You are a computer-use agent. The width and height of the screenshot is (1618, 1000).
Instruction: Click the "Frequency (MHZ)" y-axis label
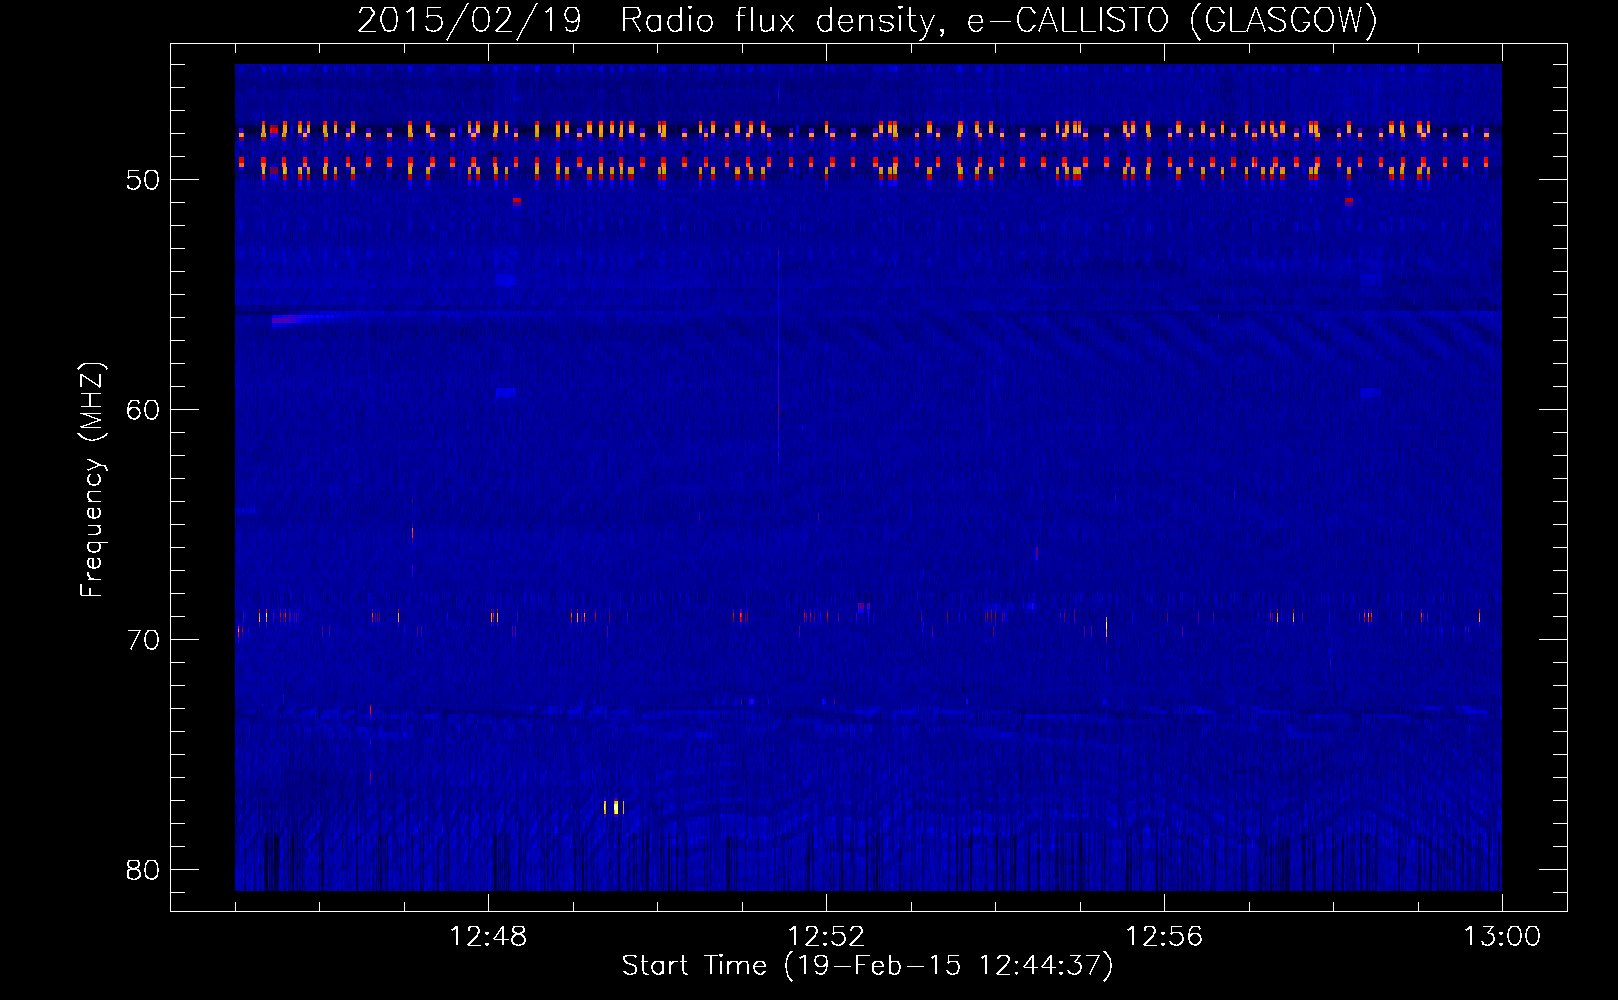[x=92, y=480]
